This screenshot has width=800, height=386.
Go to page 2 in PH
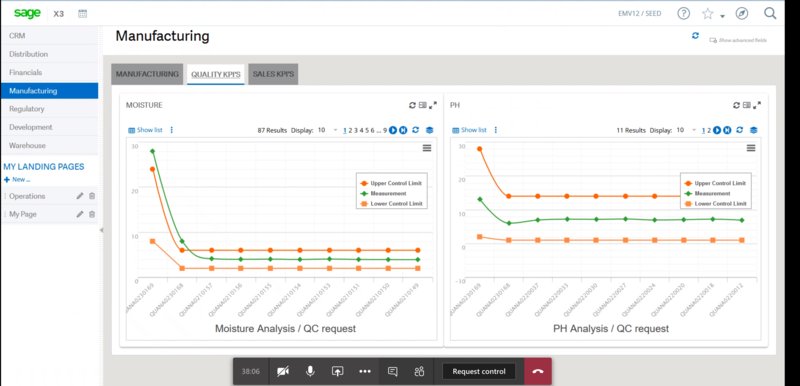709,131
